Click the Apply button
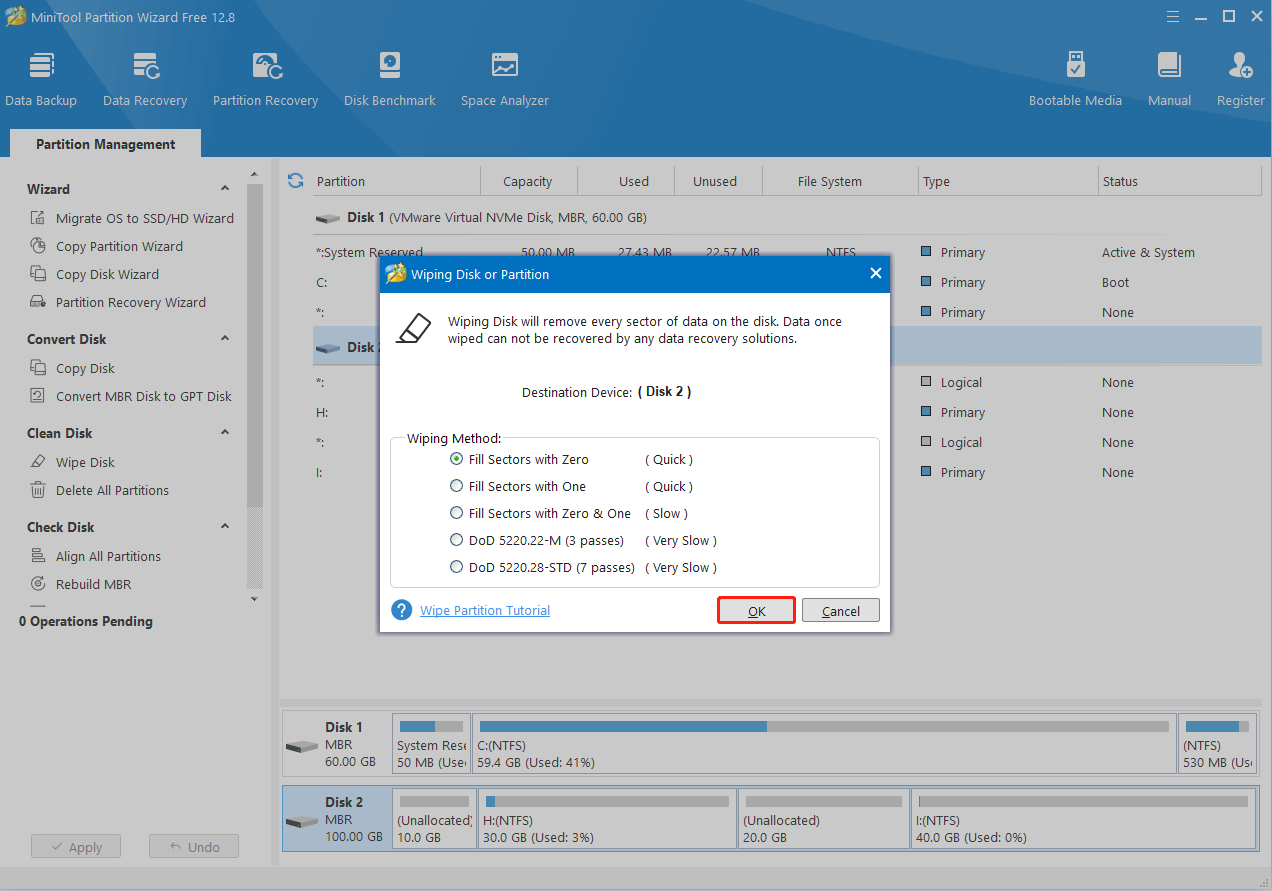The image size is (1272, 891). click(75, 846)
